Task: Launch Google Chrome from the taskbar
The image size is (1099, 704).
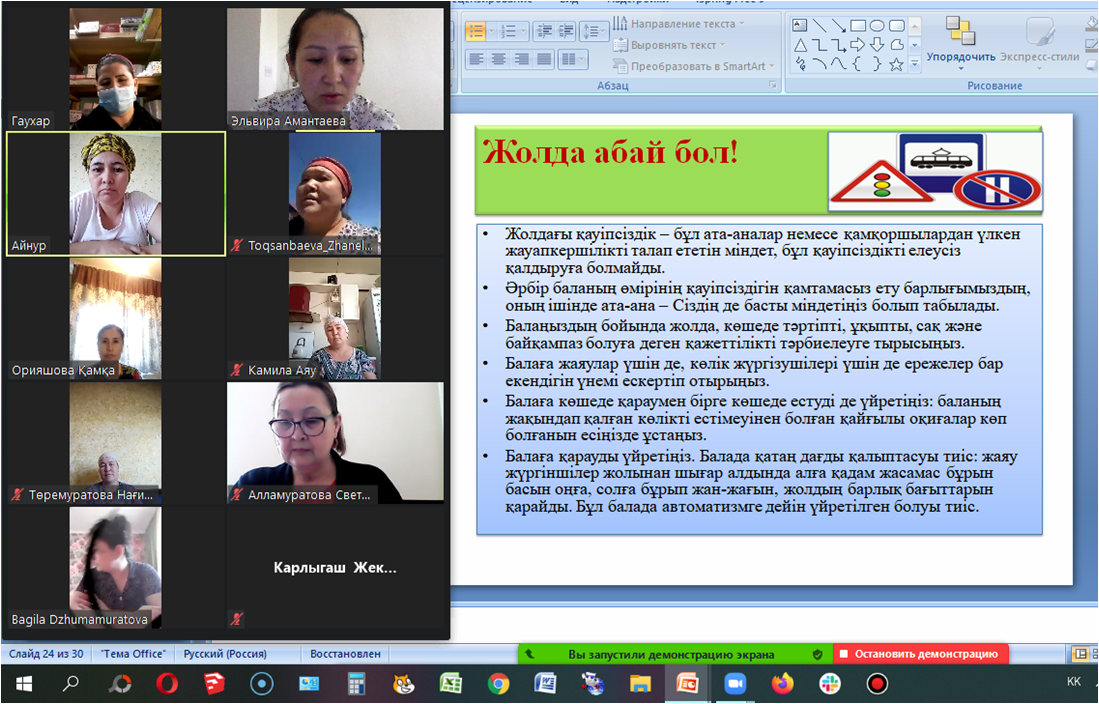Action: pos(498,684)
